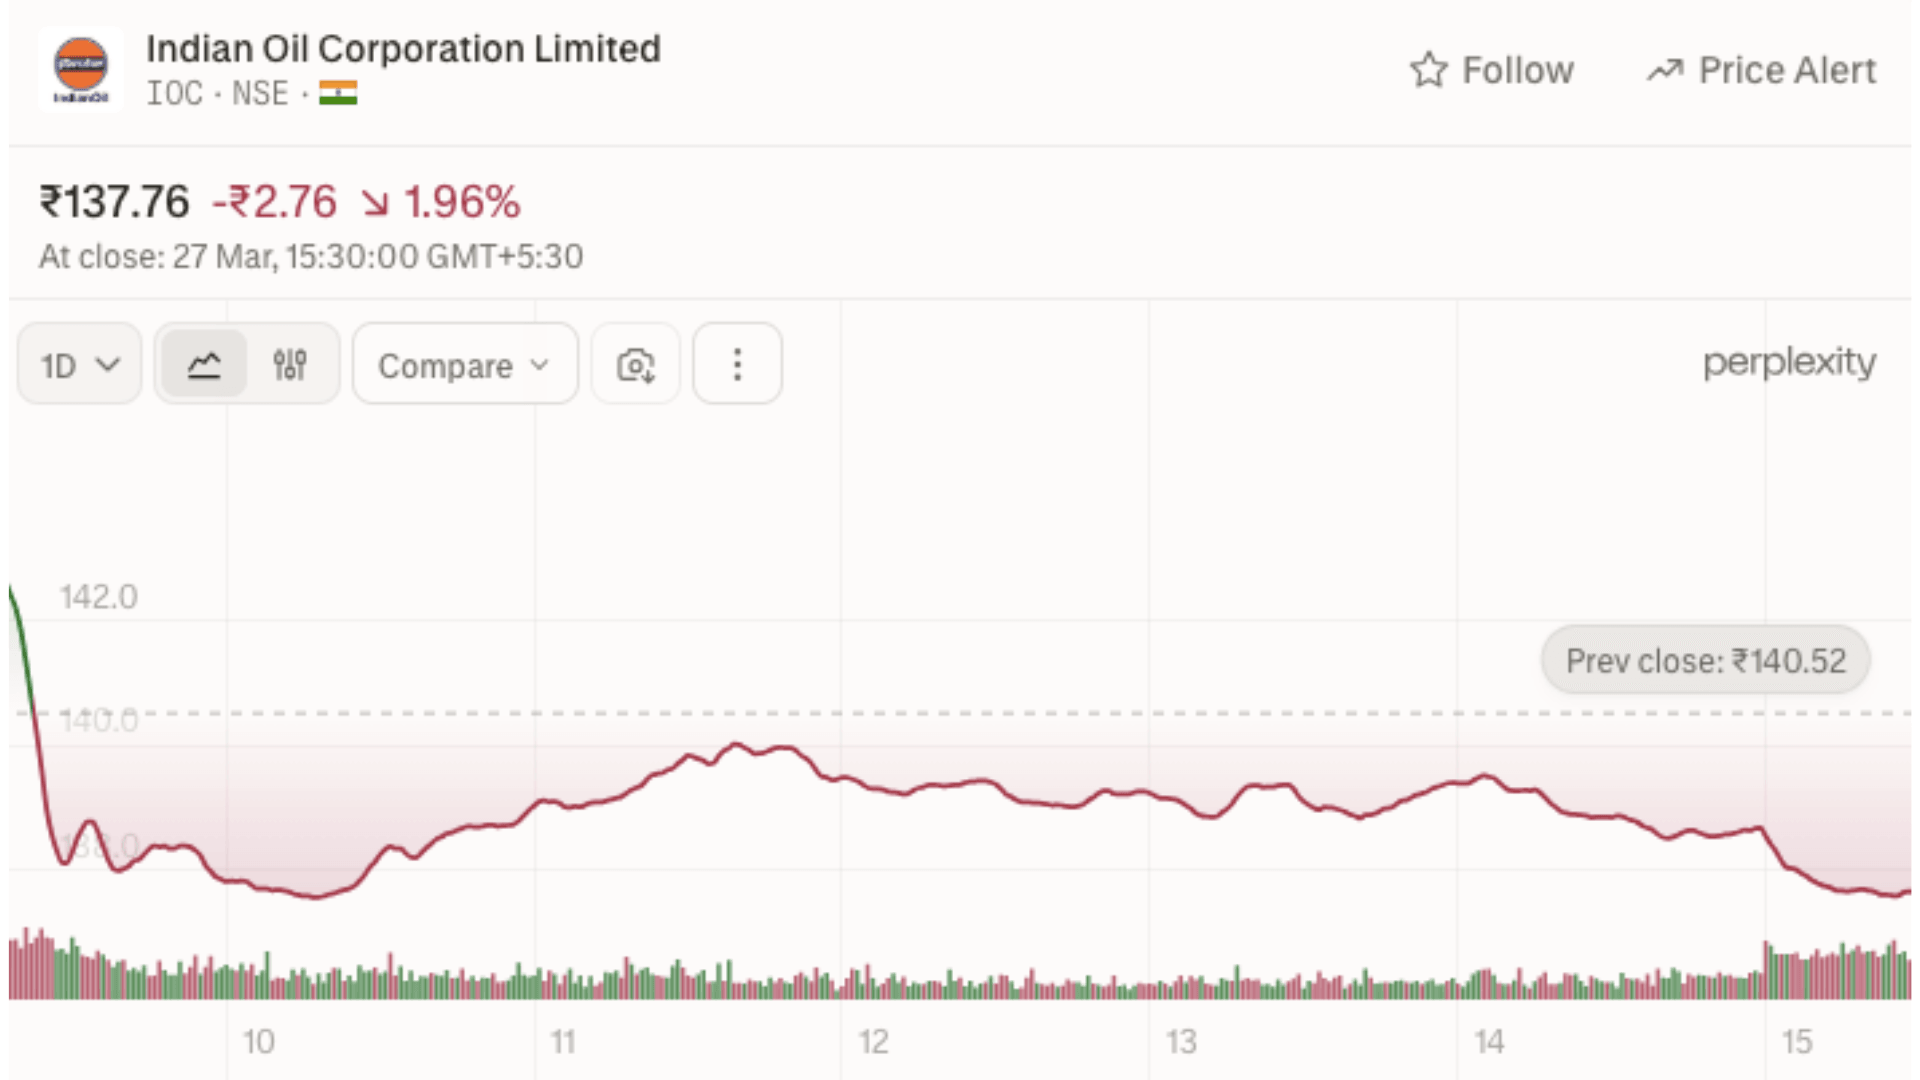Switch to line chart view
Screen dimensions: 1920x1080
(204, 365)
